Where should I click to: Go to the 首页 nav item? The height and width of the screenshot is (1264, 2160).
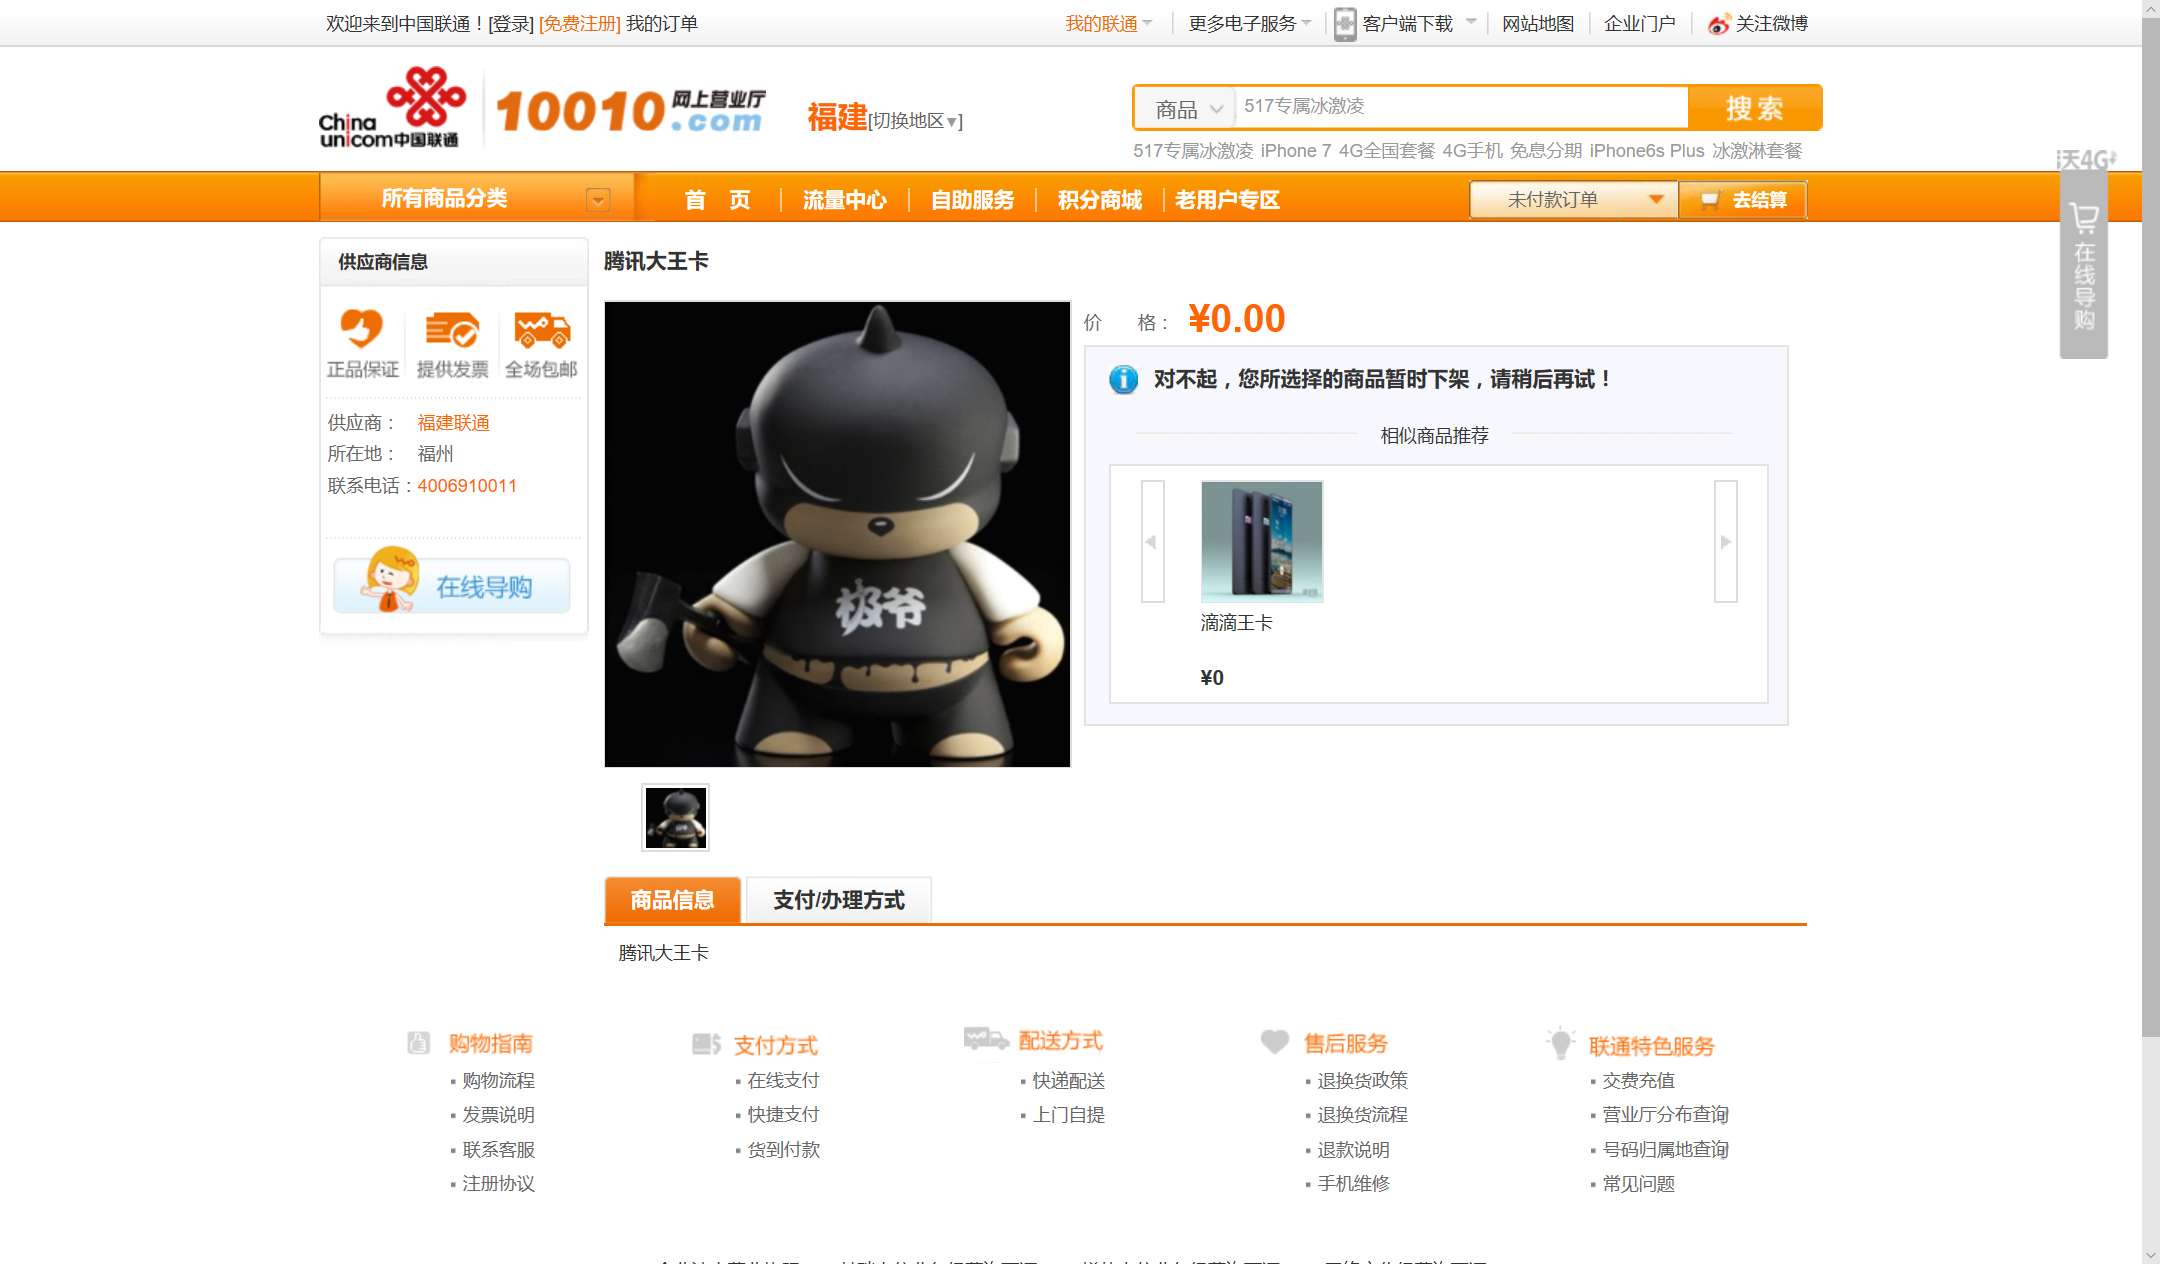point(717,200)
